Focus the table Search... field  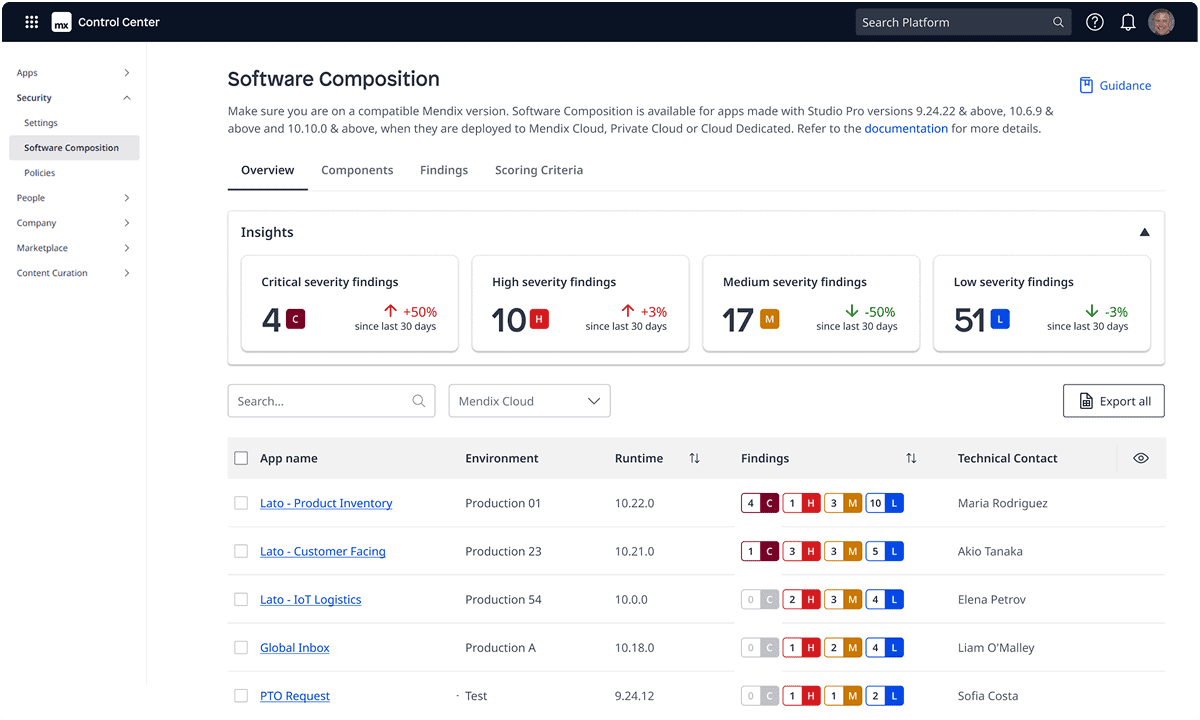point(331,401)
